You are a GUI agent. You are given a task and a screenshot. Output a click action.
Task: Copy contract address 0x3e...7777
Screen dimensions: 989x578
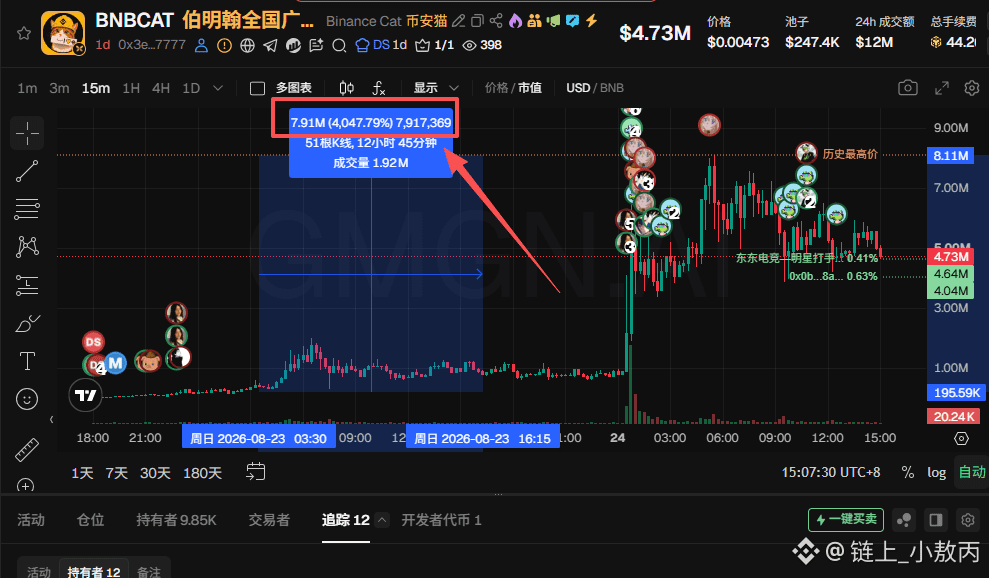(x=152, y=45)
